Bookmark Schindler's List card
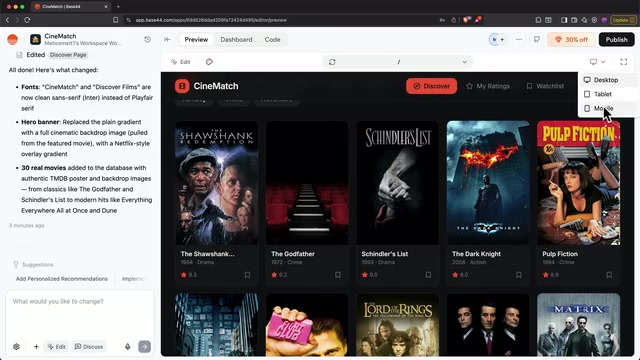Screen dimensions: 640x360 (428, 275)
